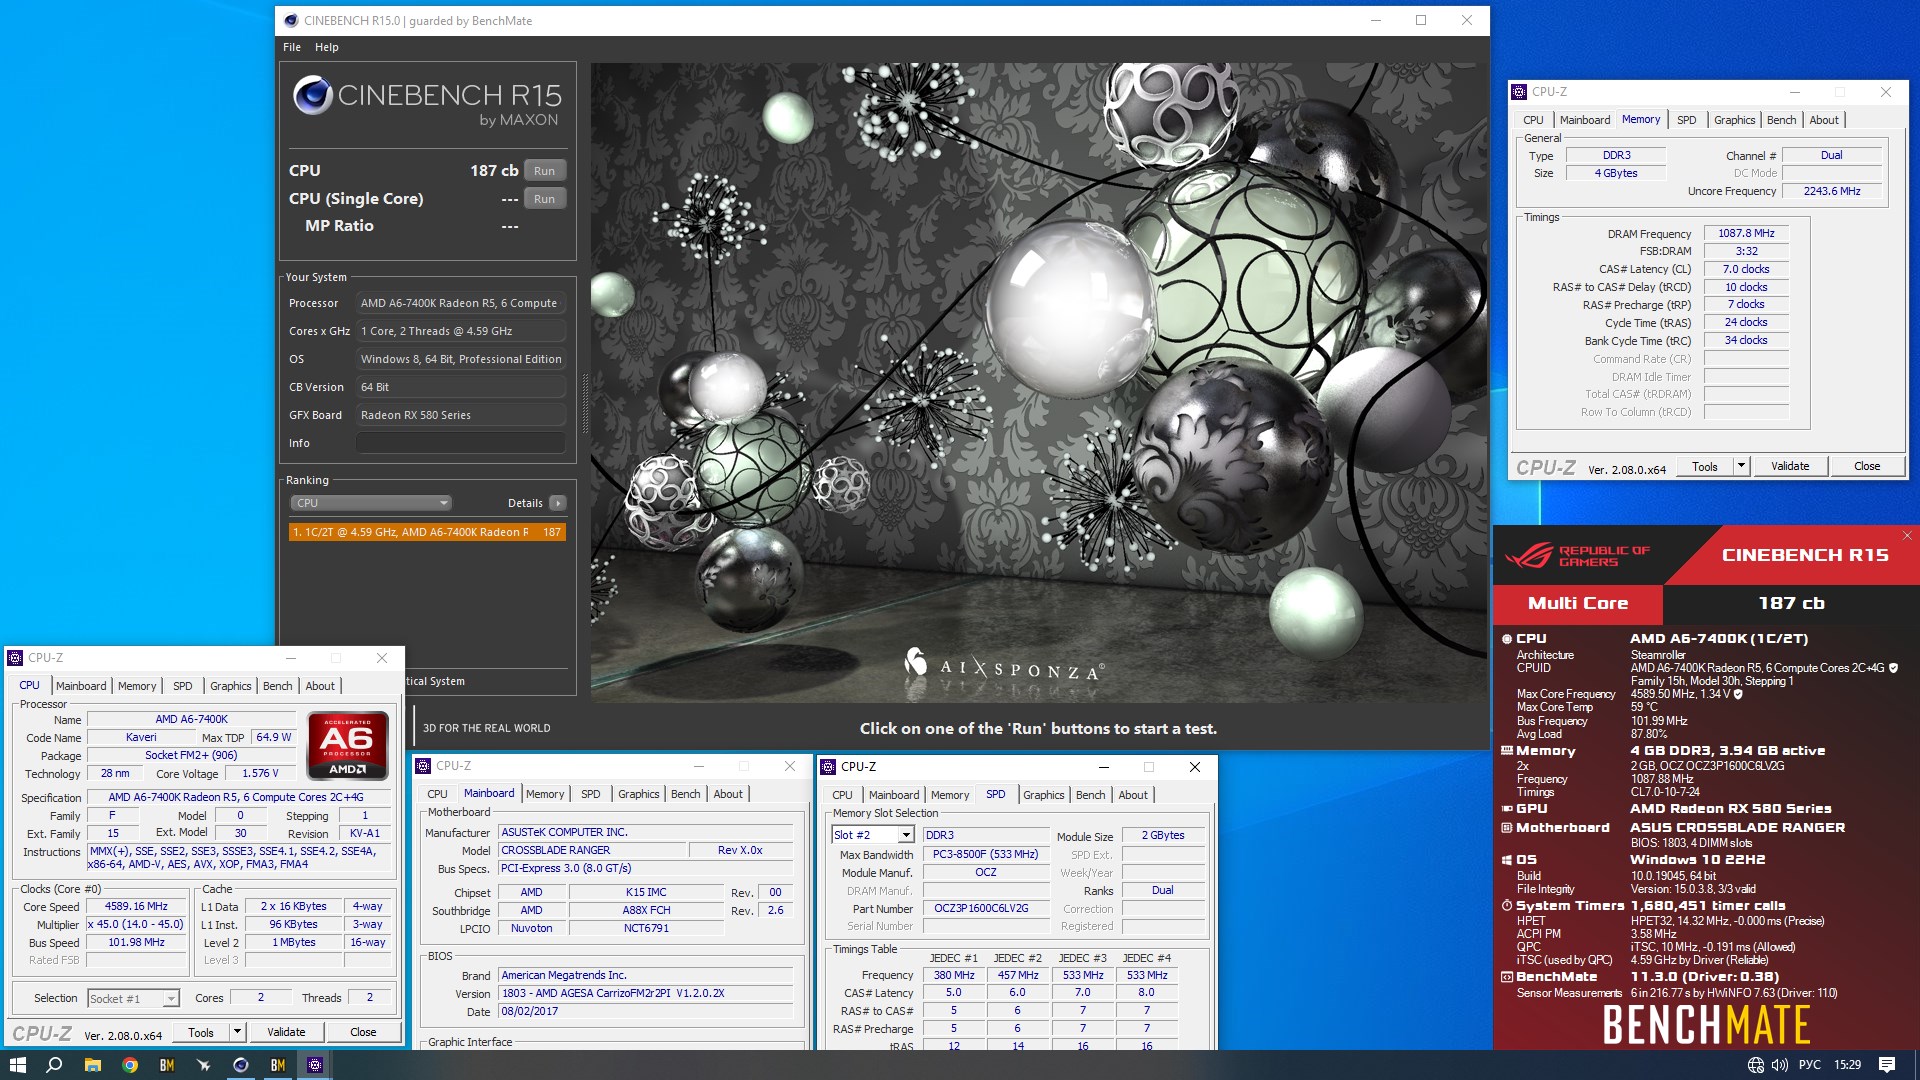Activate the CPU-Z taskbar icon
Image resolution: width=1920 pixels, height=1080 pixels.
tap(315, 1065)
